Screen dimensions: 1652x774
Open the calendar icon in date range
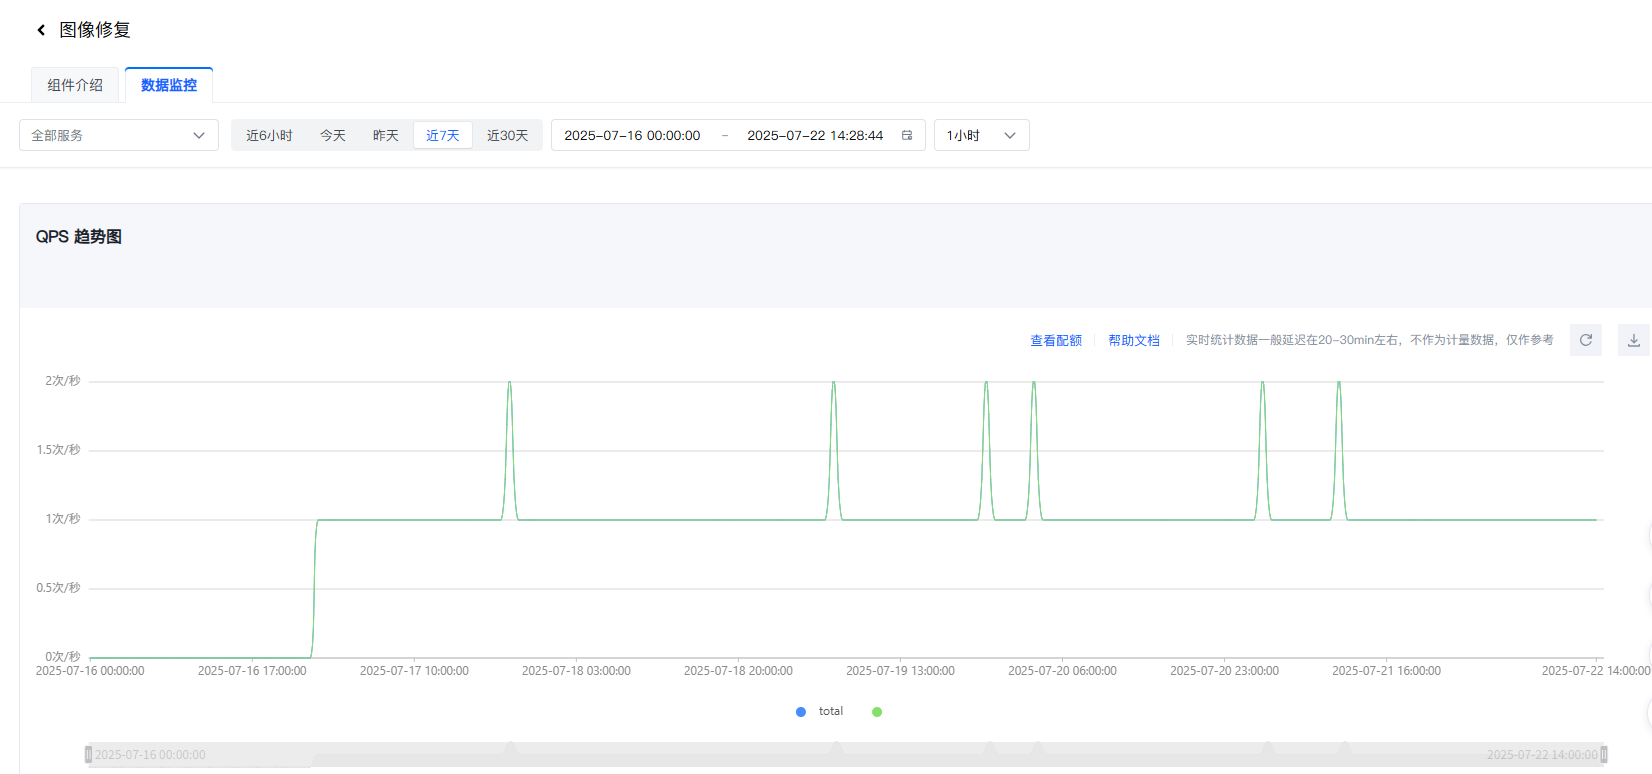coord(907,135)
